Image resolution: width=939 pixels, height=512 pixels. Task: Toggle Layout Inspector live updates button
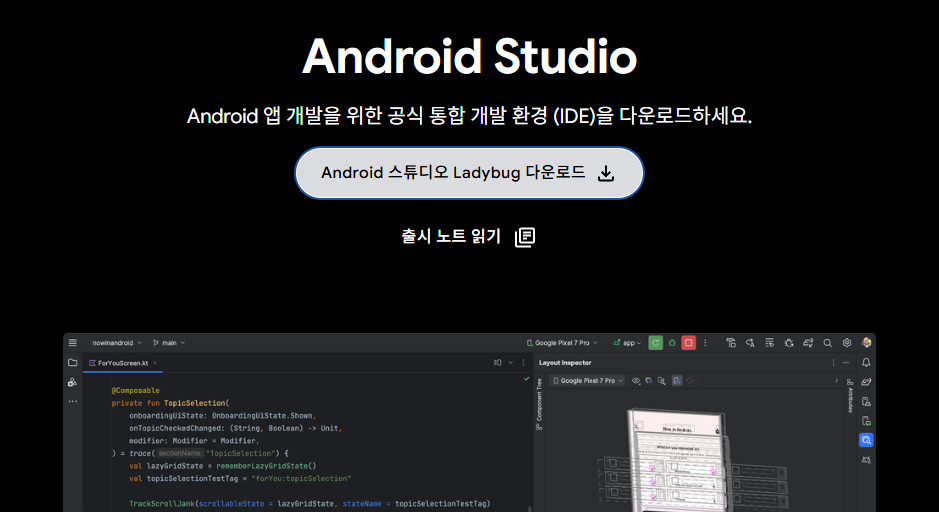click(677, 380)
